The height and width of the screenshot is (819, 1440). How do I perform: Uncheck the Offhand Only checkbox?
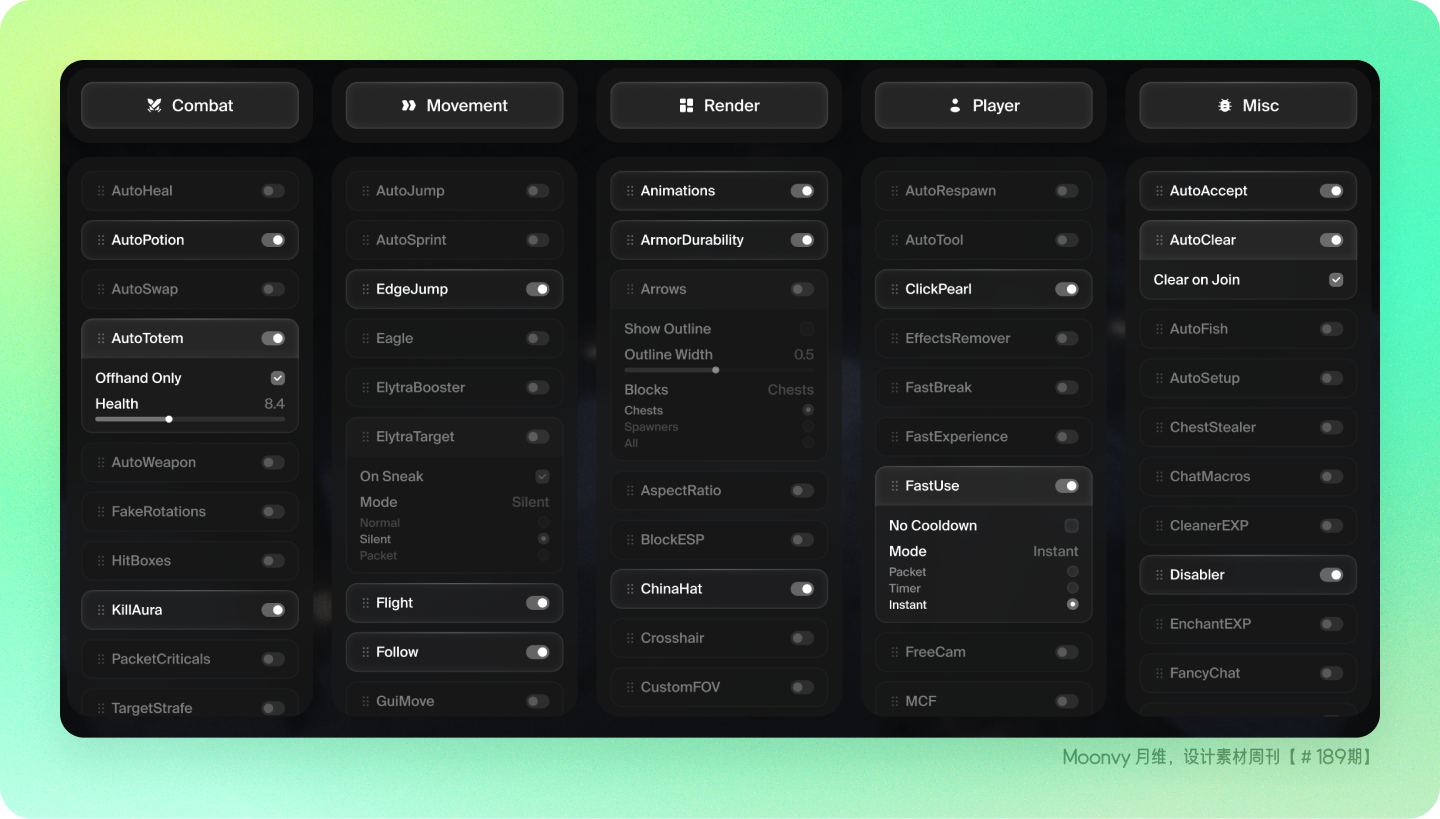tap(278, 378)
